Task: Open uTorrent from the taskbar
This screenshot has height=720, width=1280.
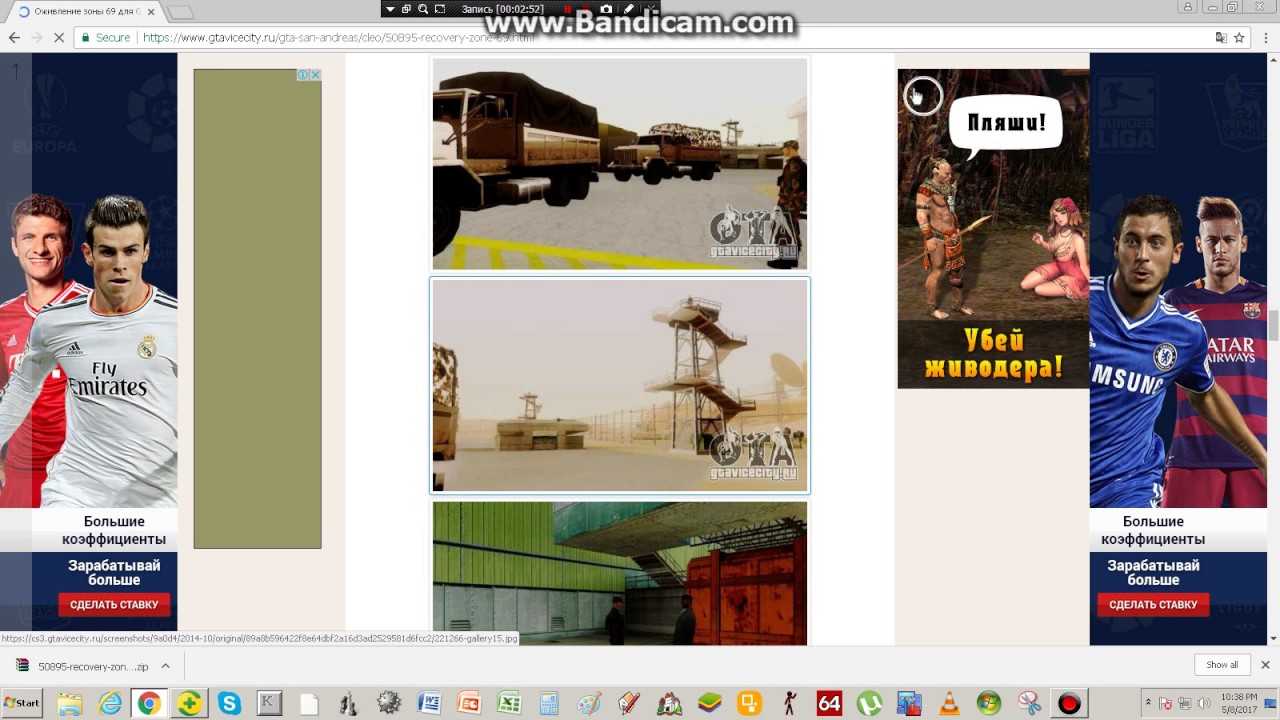Action: (869, 703)
